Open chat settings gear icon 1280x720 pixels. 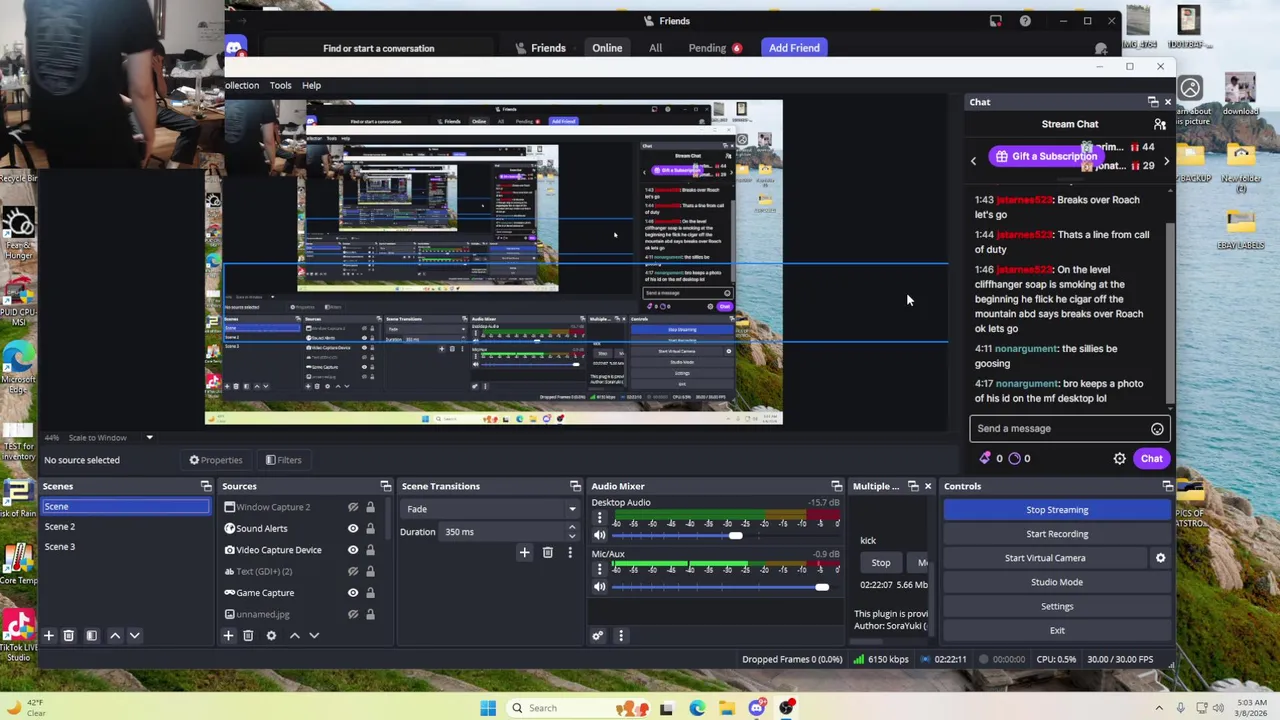point(1120,459)
